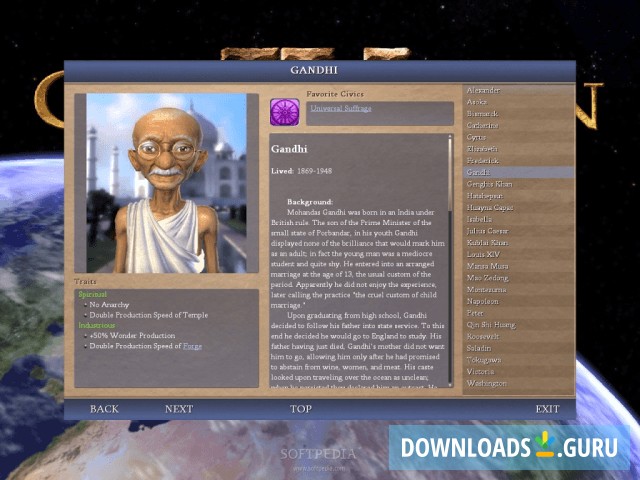Click the 'No Anarchy' trait line

[109, 305]
